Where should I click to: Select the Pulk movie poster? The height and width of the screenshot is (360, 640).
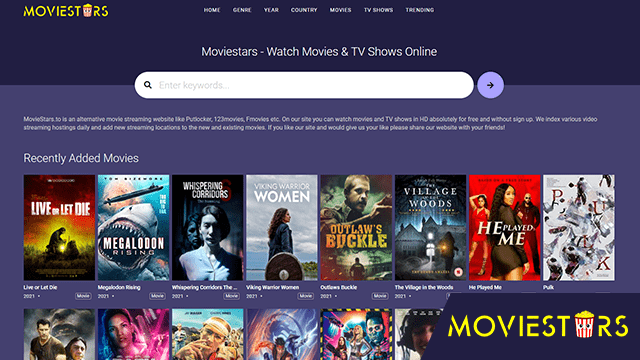coord(578,227)
